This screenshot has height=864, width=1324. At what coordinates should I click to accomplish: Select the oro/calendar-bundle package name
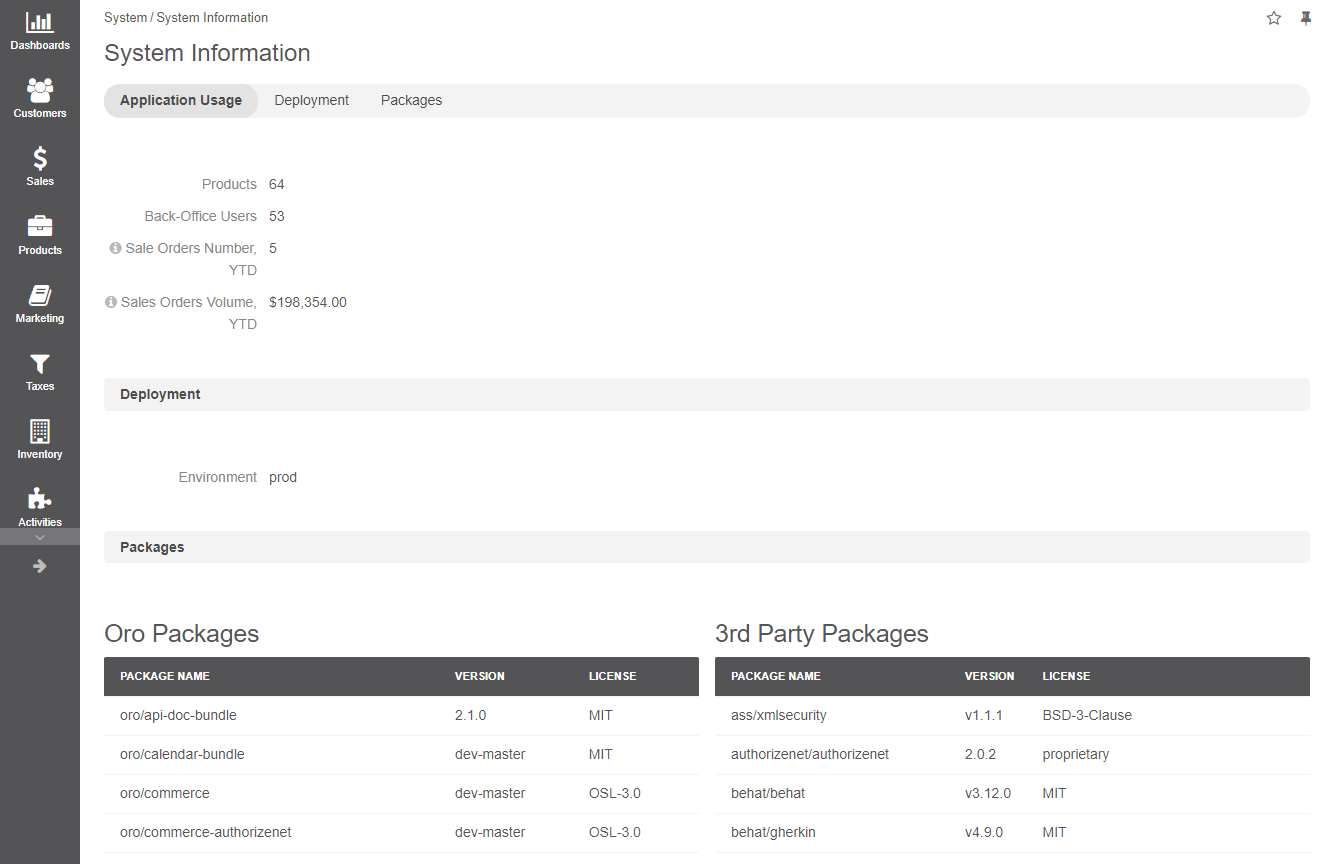[182, 754]
